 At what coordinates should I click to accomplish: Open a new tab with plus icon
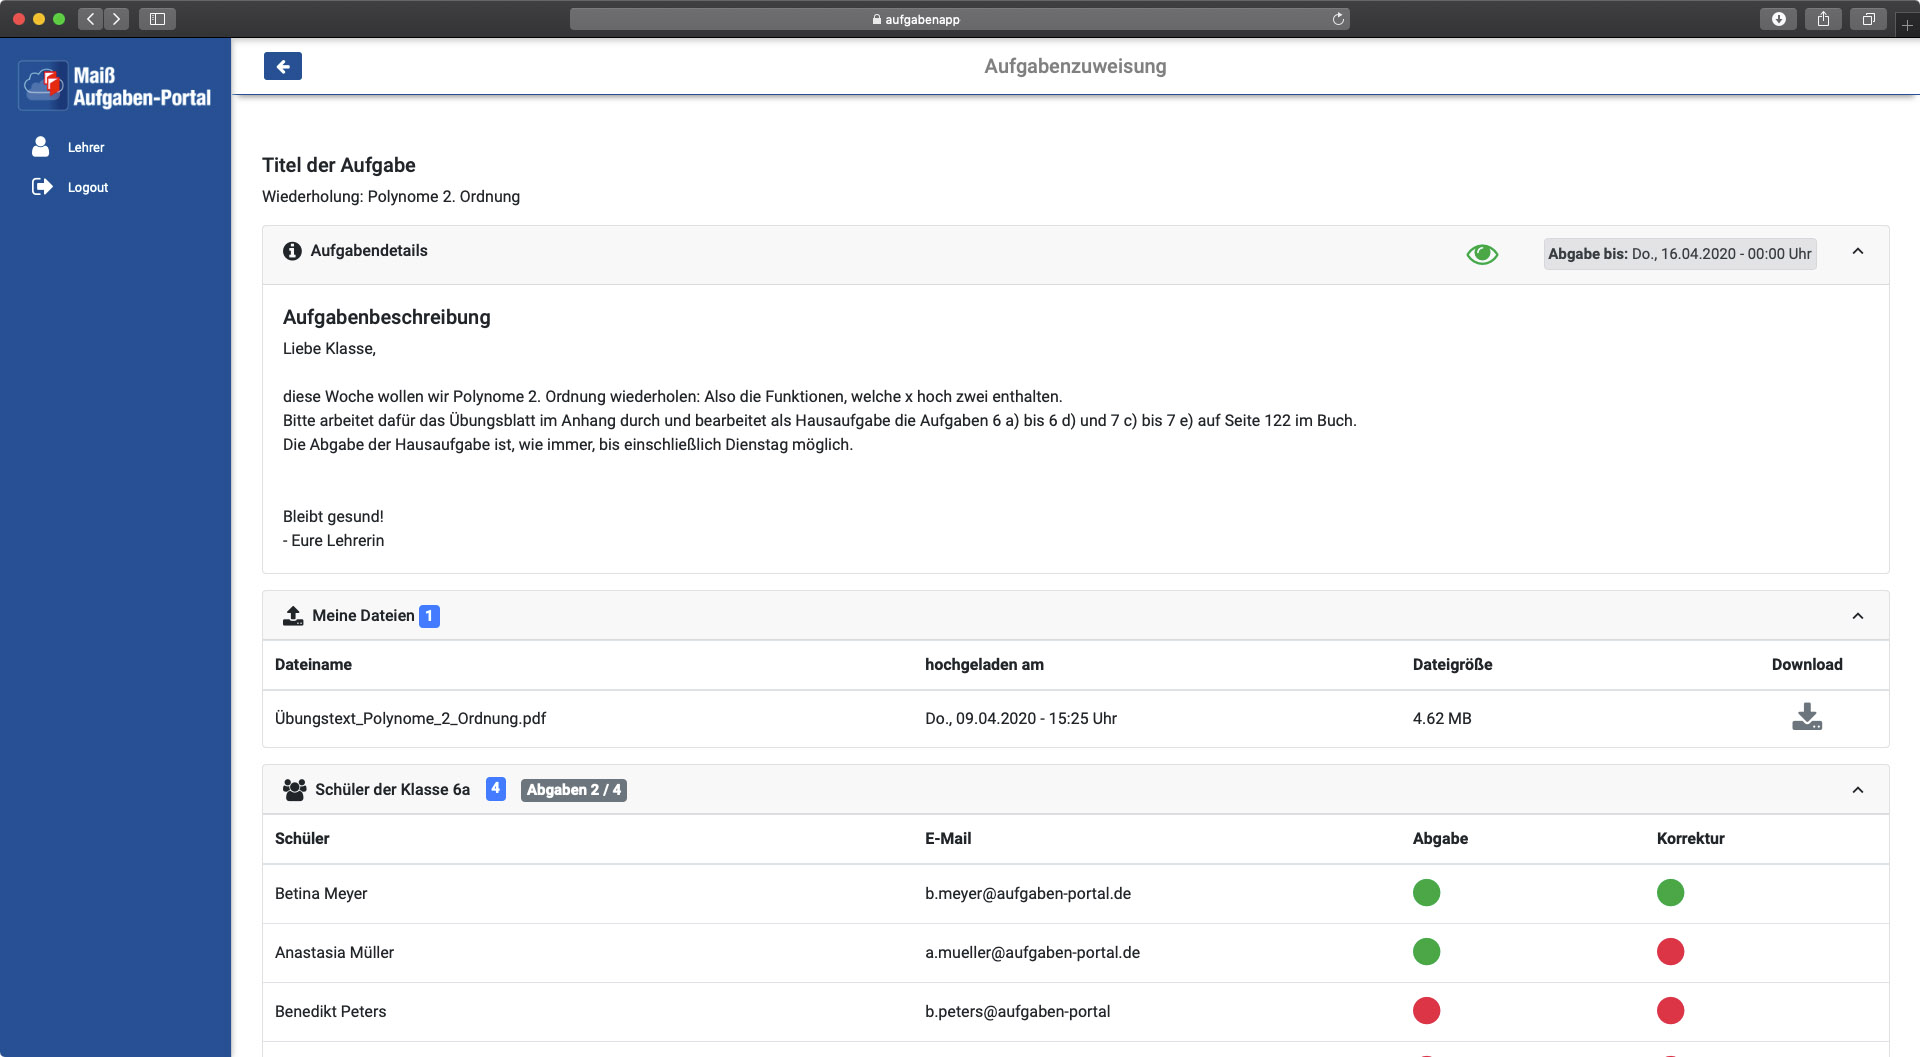pyautogui.click(x=1907, y=25)
